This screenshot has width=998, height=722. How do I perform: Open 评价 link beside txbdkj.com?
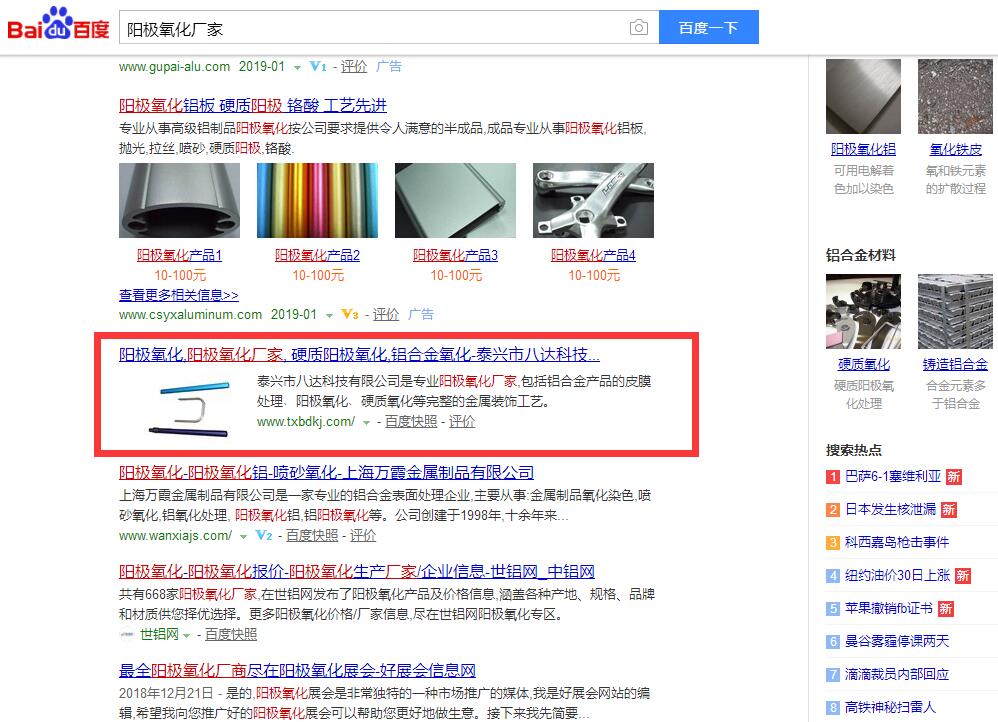pos(462,421)
